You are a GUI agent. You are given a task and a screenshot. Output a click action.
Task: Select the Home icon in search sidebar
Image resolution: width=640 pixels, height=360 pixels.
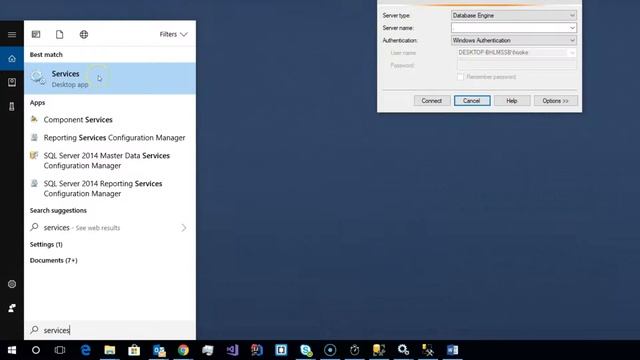point(12,59)
